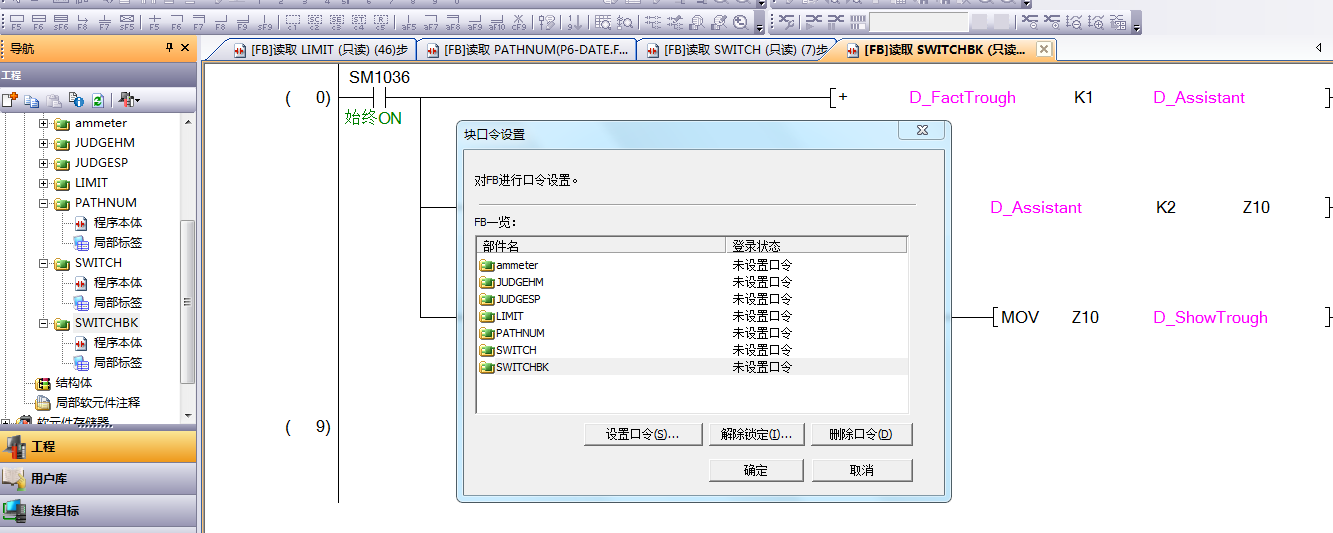Click the green refresh icon in navigation toolbar

point(97,100)
